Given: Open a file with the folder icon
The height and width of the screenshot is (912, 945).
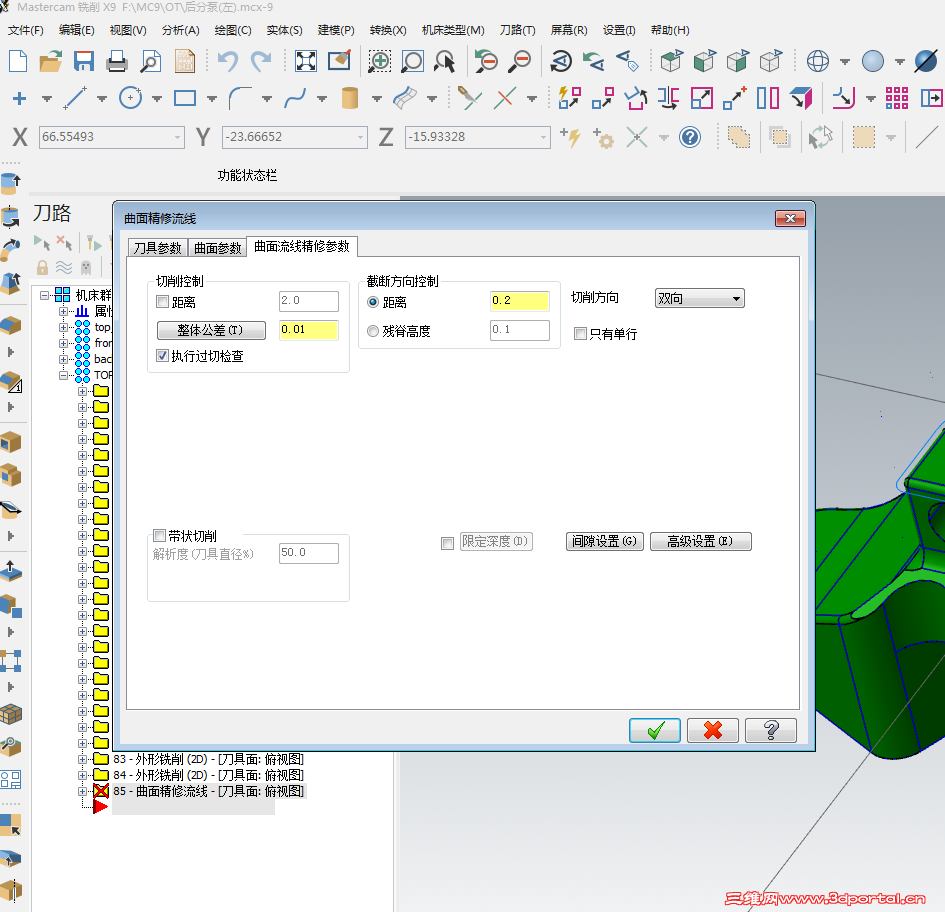Looking at the screenshot, I should 51,61.
